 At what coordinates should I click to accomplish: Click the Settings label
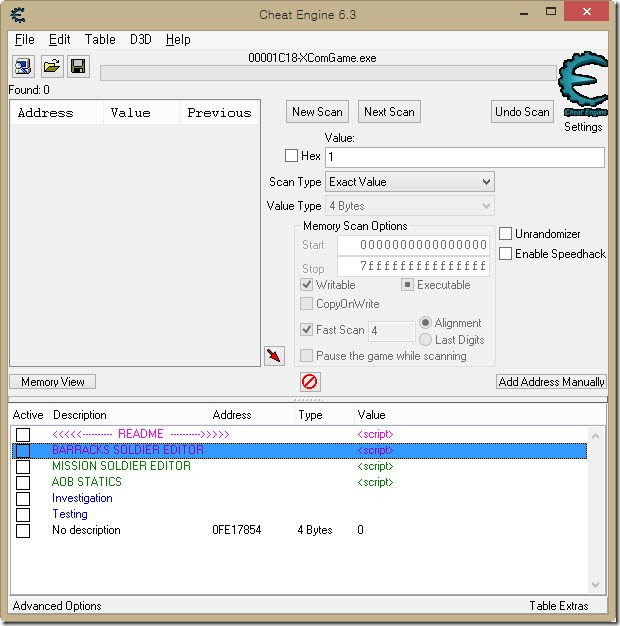point(583,127)
